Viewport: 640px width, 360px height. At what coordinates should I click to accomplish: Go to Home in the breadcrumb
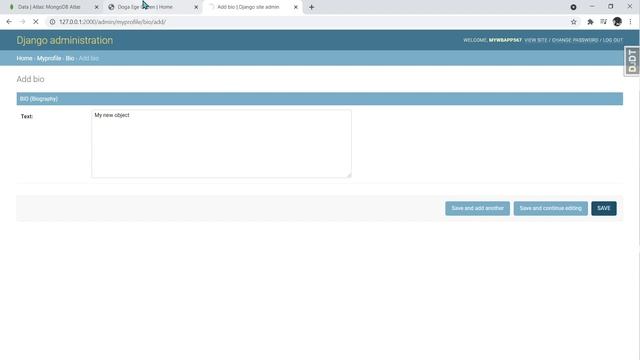(x=24, y=58)
